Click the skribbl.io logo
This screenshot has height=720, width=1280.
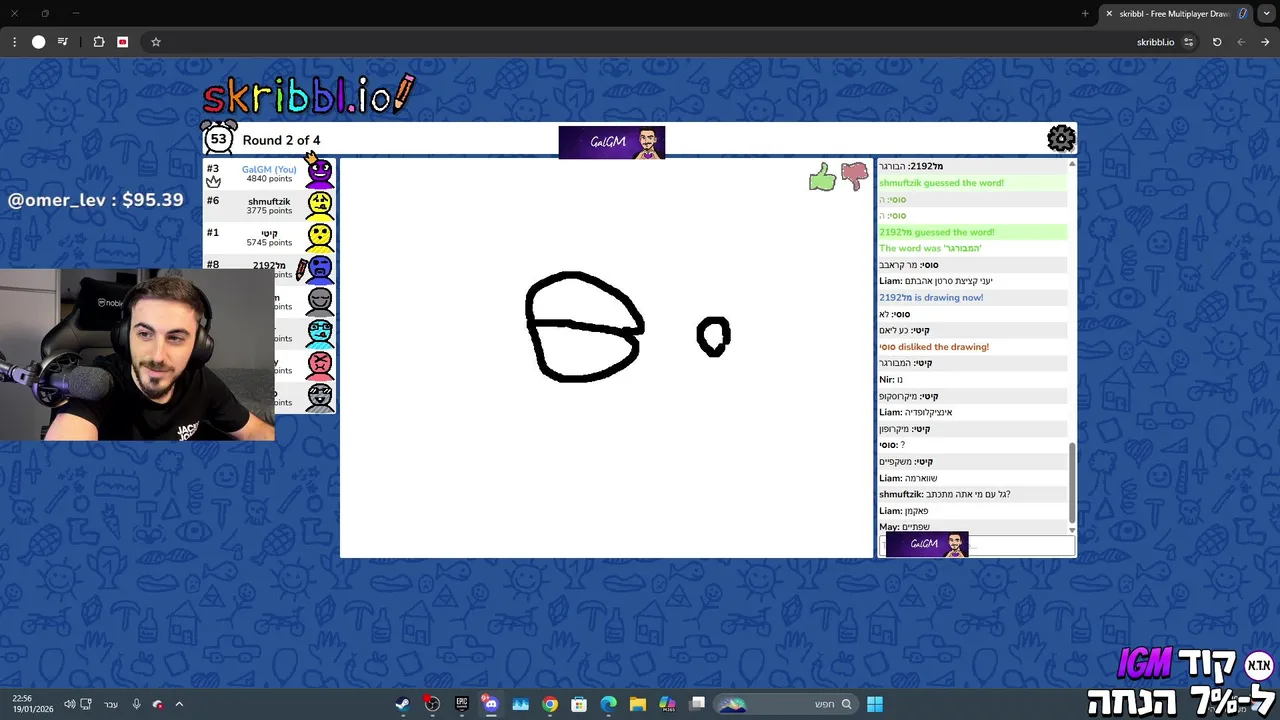tap(308, 95)
